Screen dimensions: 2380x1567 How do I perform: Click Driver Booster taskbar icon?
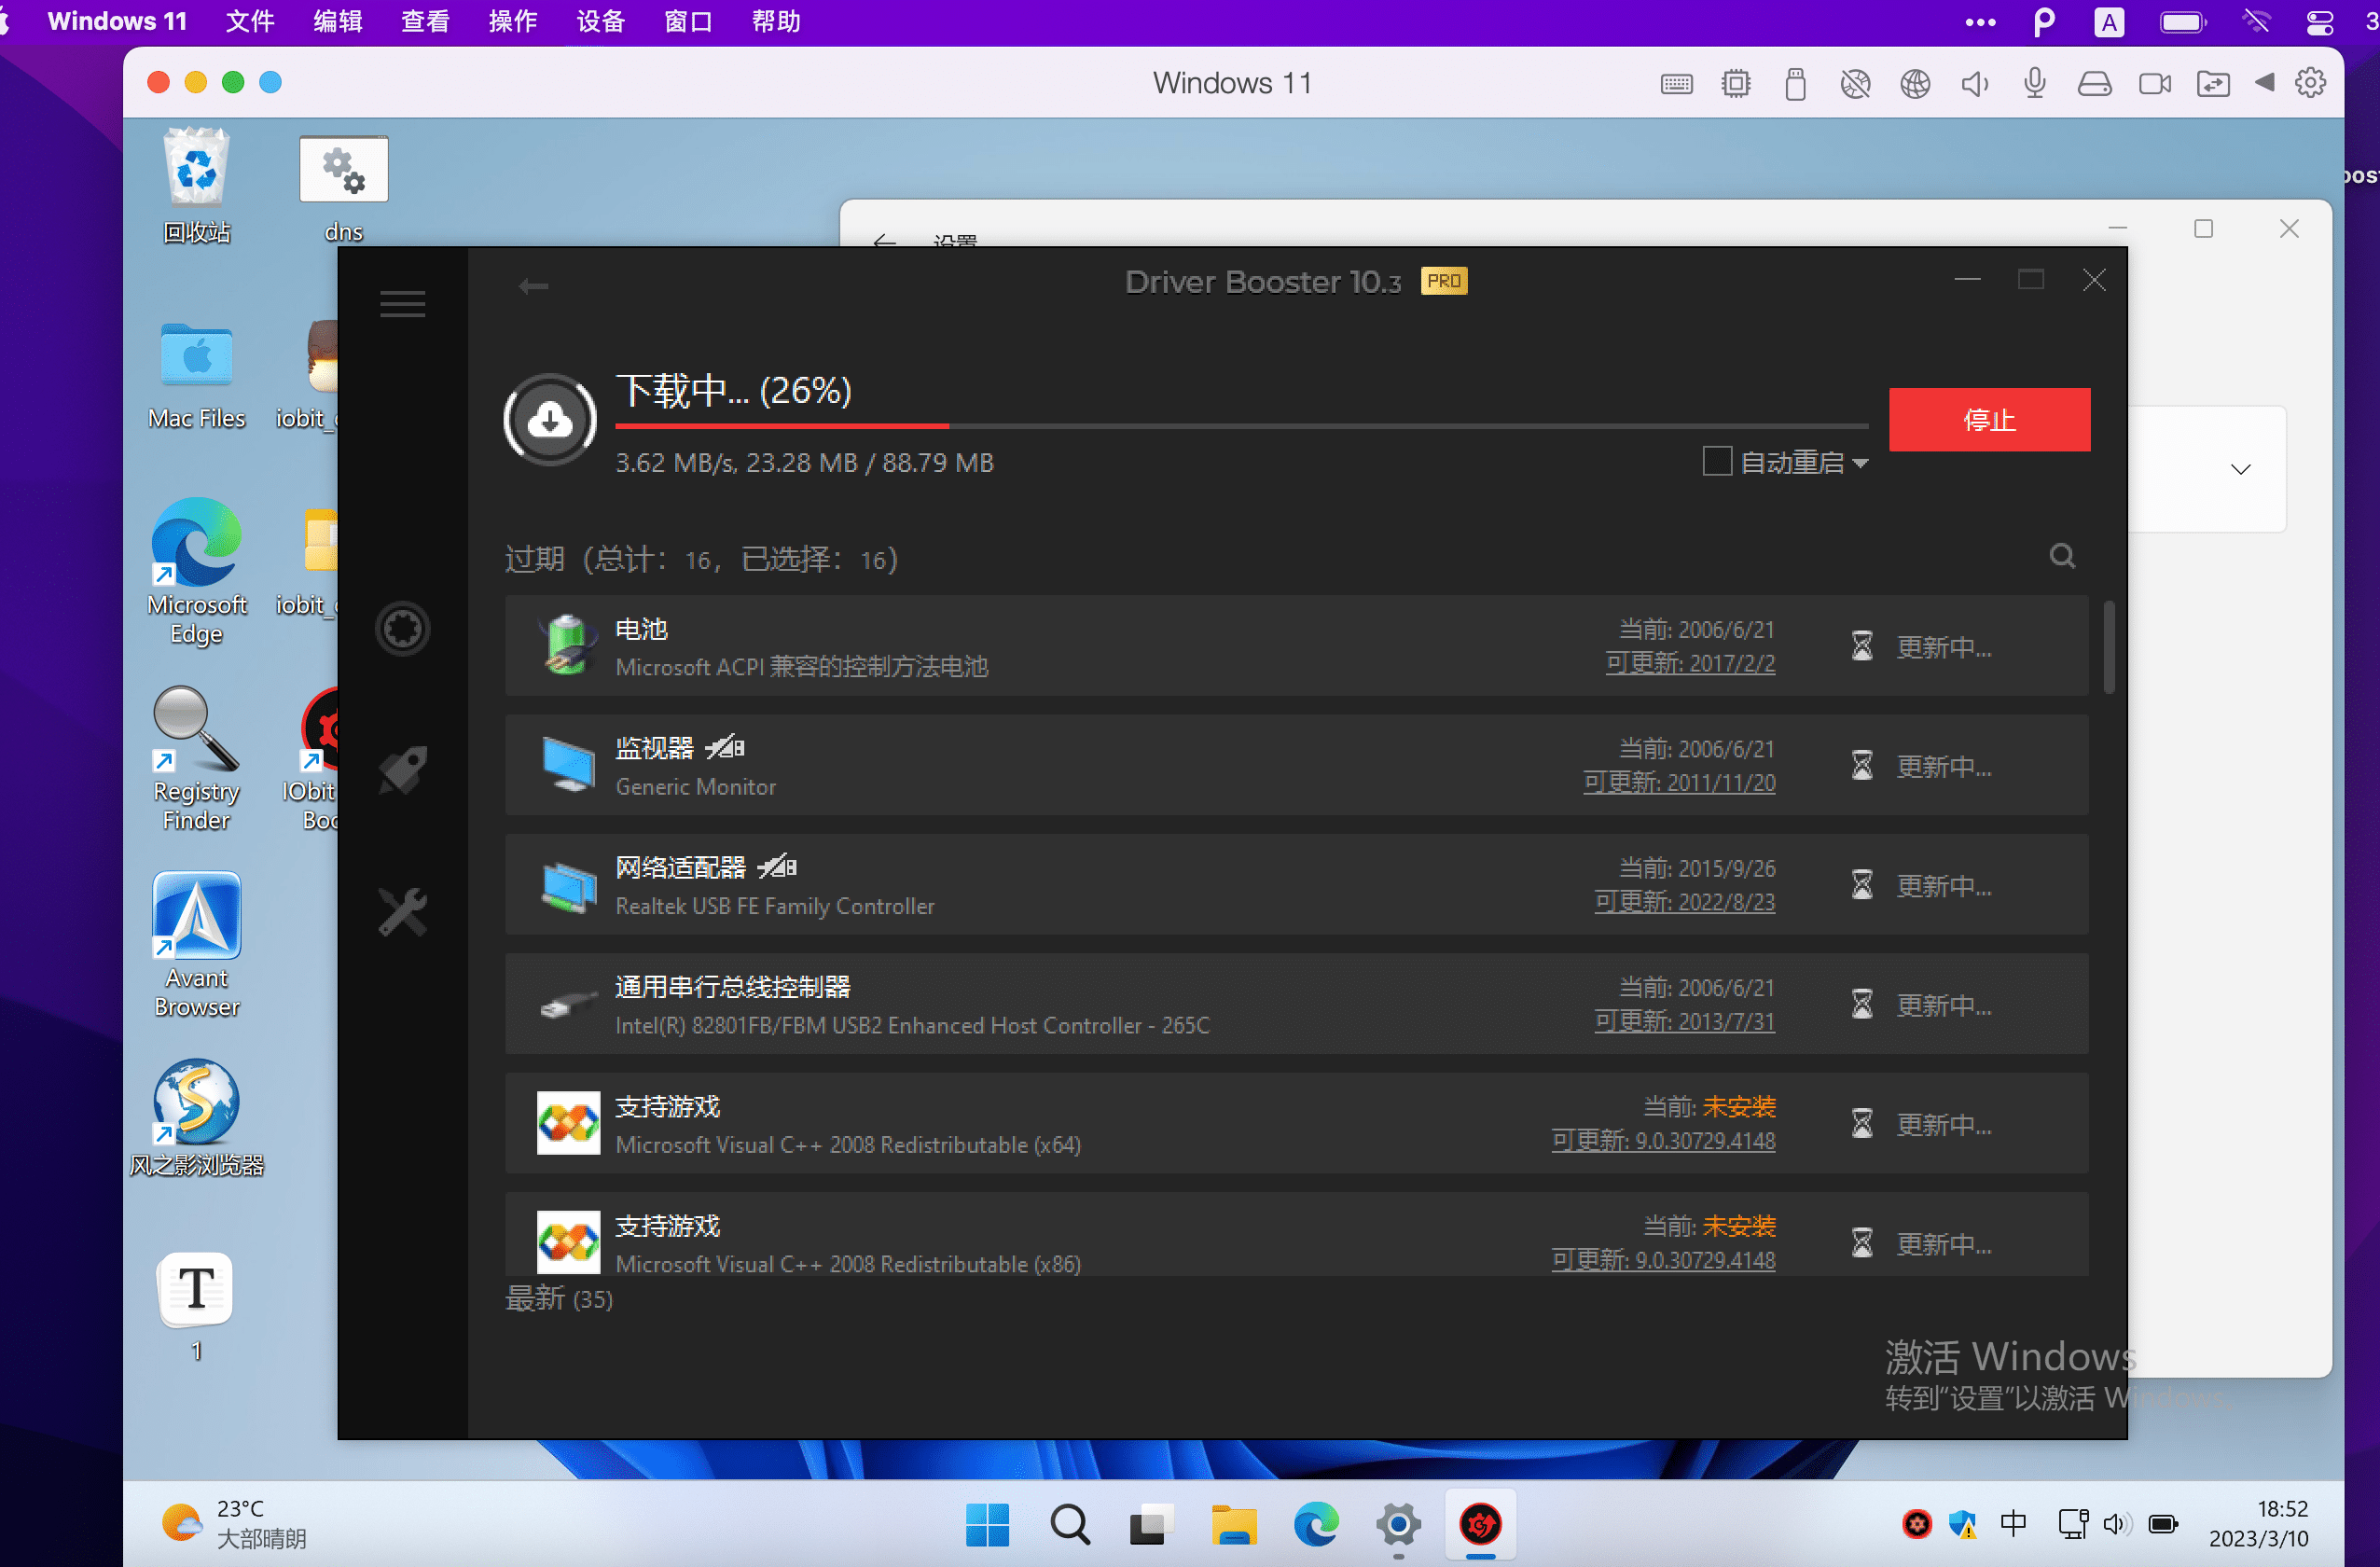[1480, 1525]
